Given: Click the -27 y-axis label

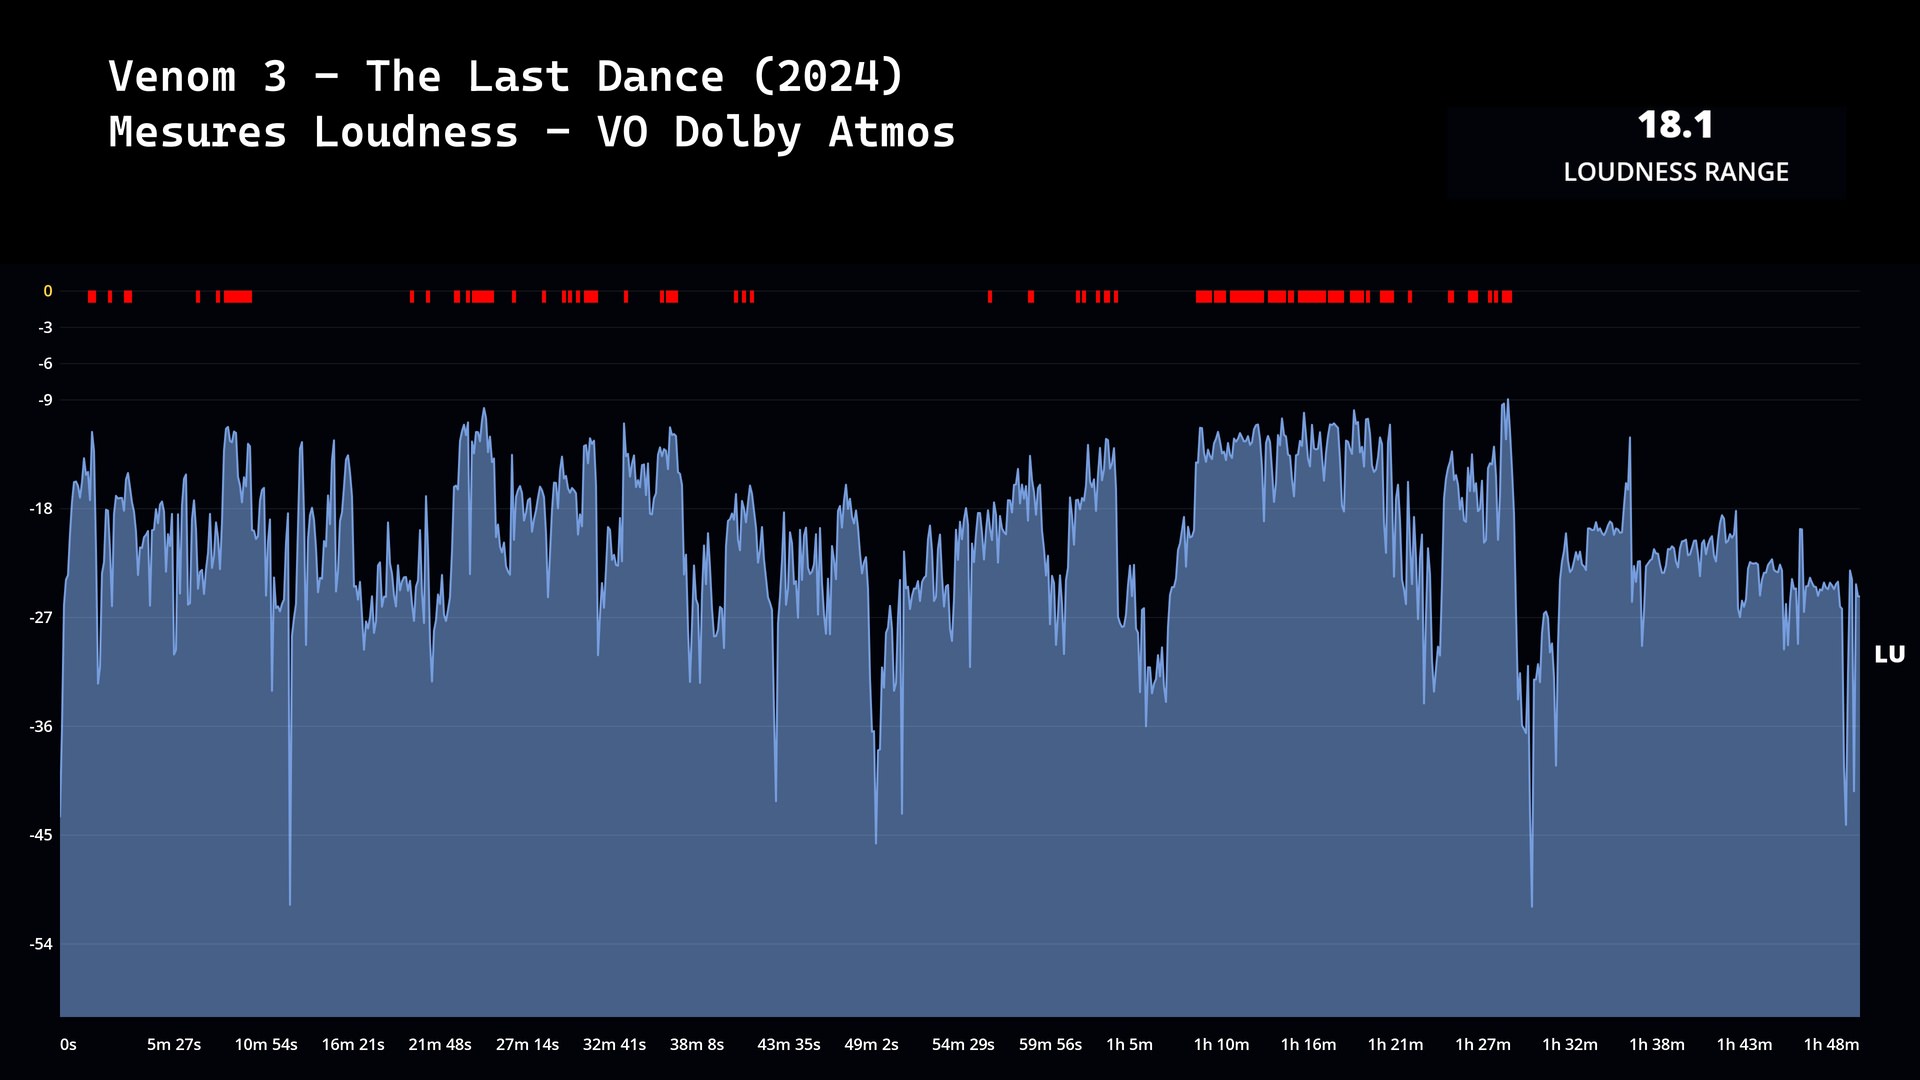Looking at the screenshot, I should point(42,618).
